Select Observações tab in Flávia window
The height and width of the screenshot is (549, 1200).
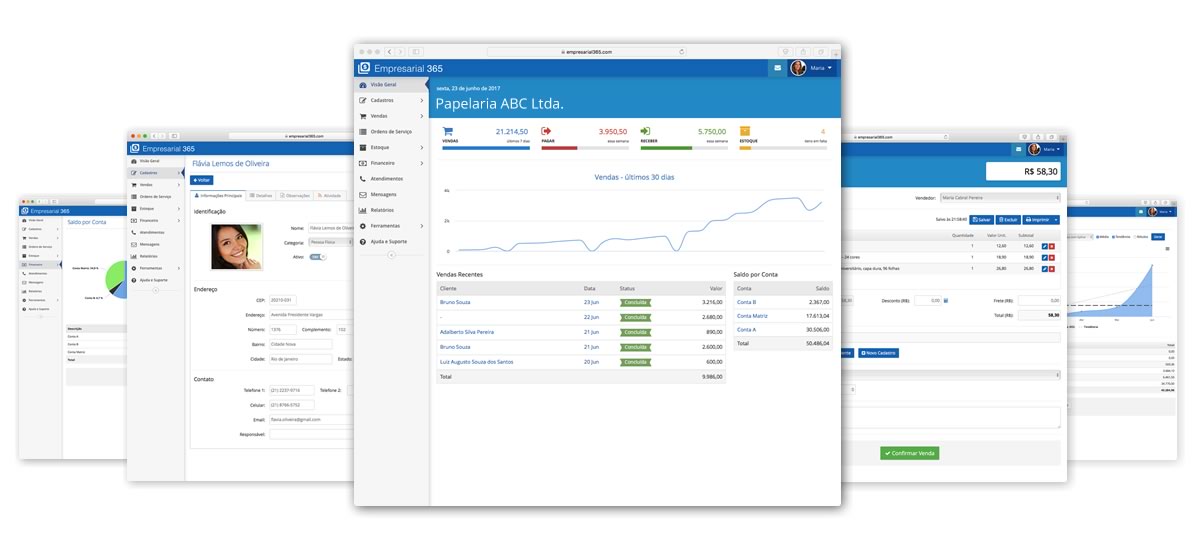pyautogui.click(x=295, y=195)
